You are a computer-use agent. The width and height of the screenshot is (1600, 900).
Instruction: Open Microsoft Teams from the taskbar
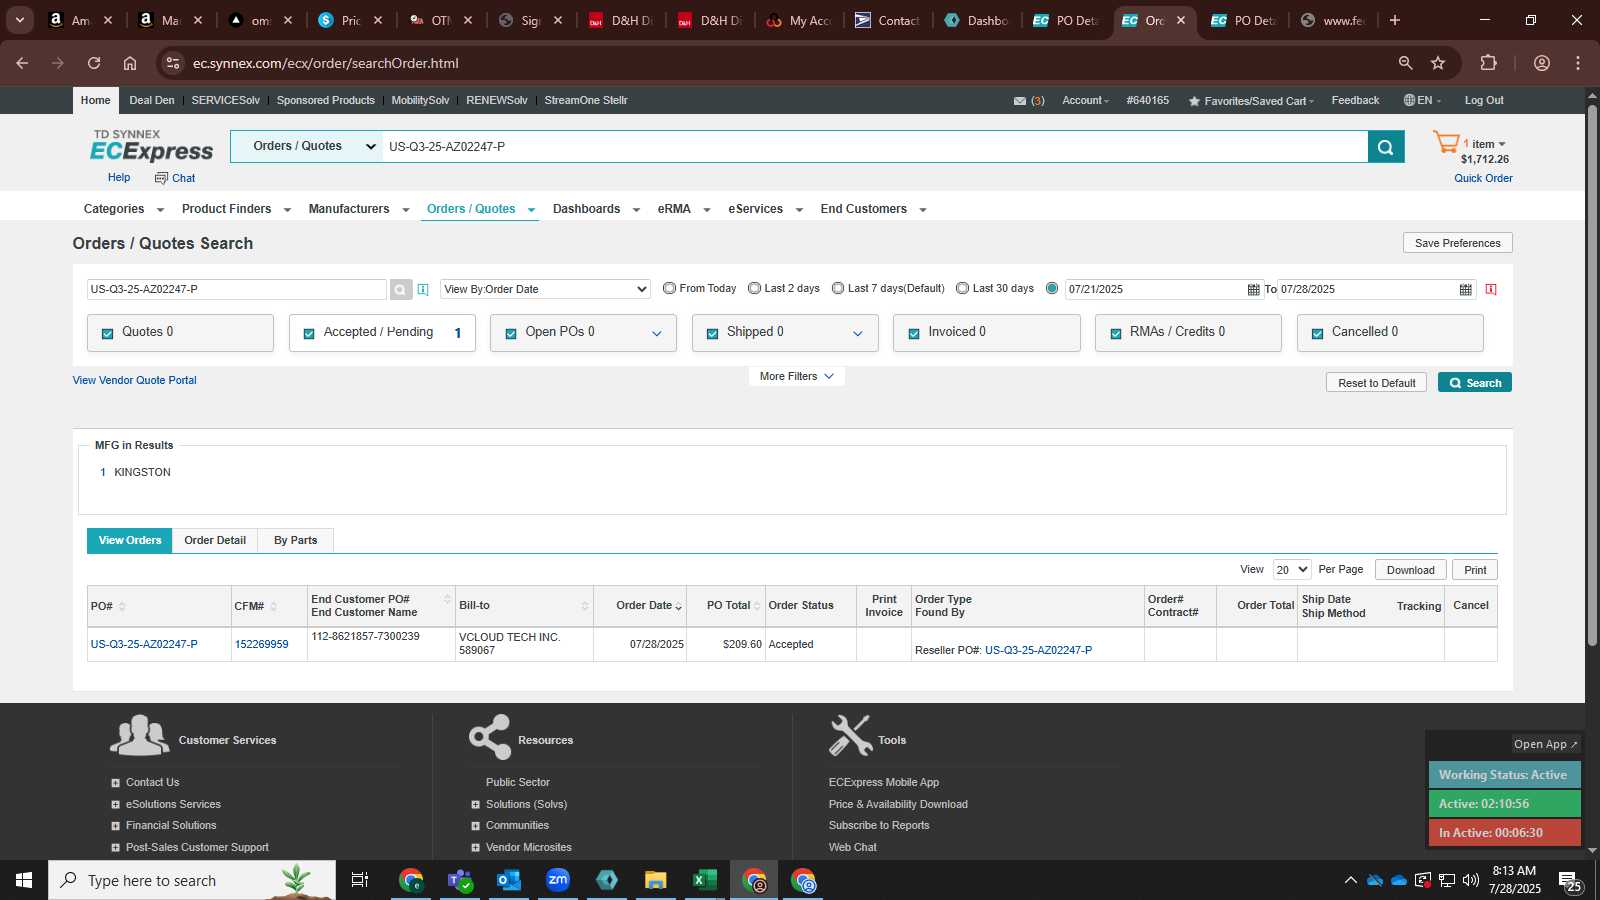460,880
